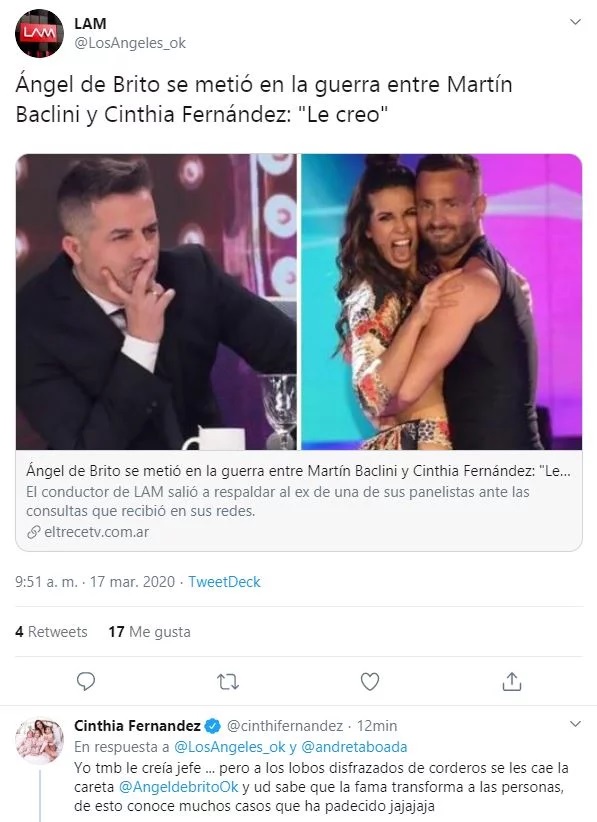Screen dimensions: 597x822
Task: Open the @andretaboada mention link
Action: tap(354, 747)
